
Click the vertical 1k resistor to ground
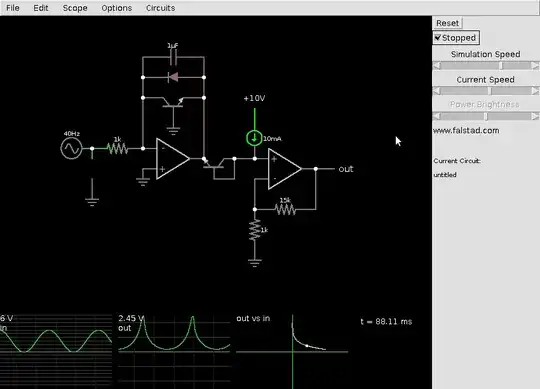coord(255,230)
